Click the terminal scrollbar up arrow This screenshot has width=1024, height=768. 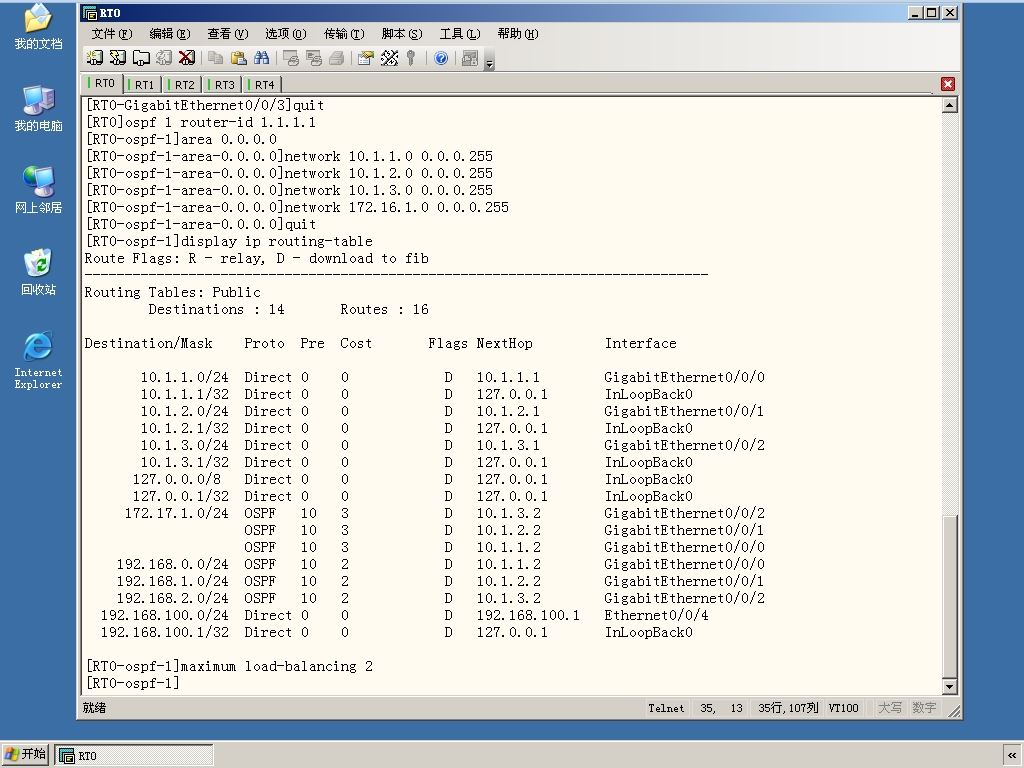(x=950, y=104)
